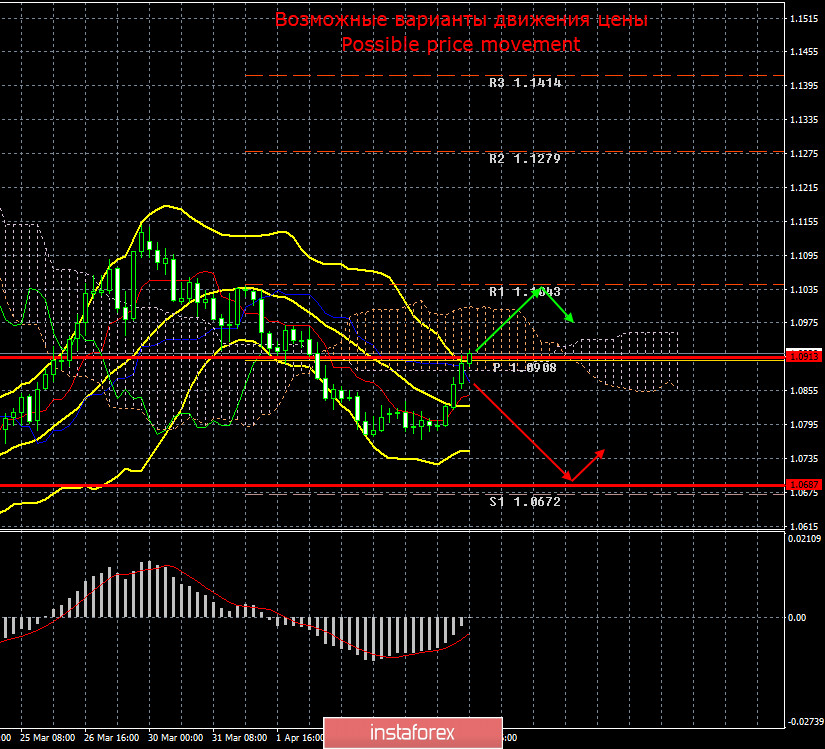Click the Russian title 'Возможные варианты движения цены'

461,20
